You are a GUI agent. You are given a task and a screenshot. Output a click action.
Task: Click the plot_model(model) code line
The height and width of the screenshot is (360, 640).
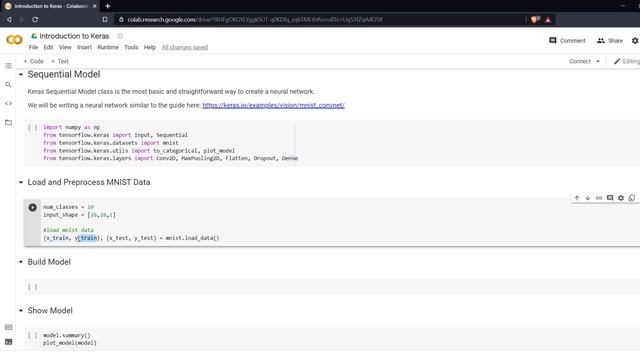click(70, 343)
